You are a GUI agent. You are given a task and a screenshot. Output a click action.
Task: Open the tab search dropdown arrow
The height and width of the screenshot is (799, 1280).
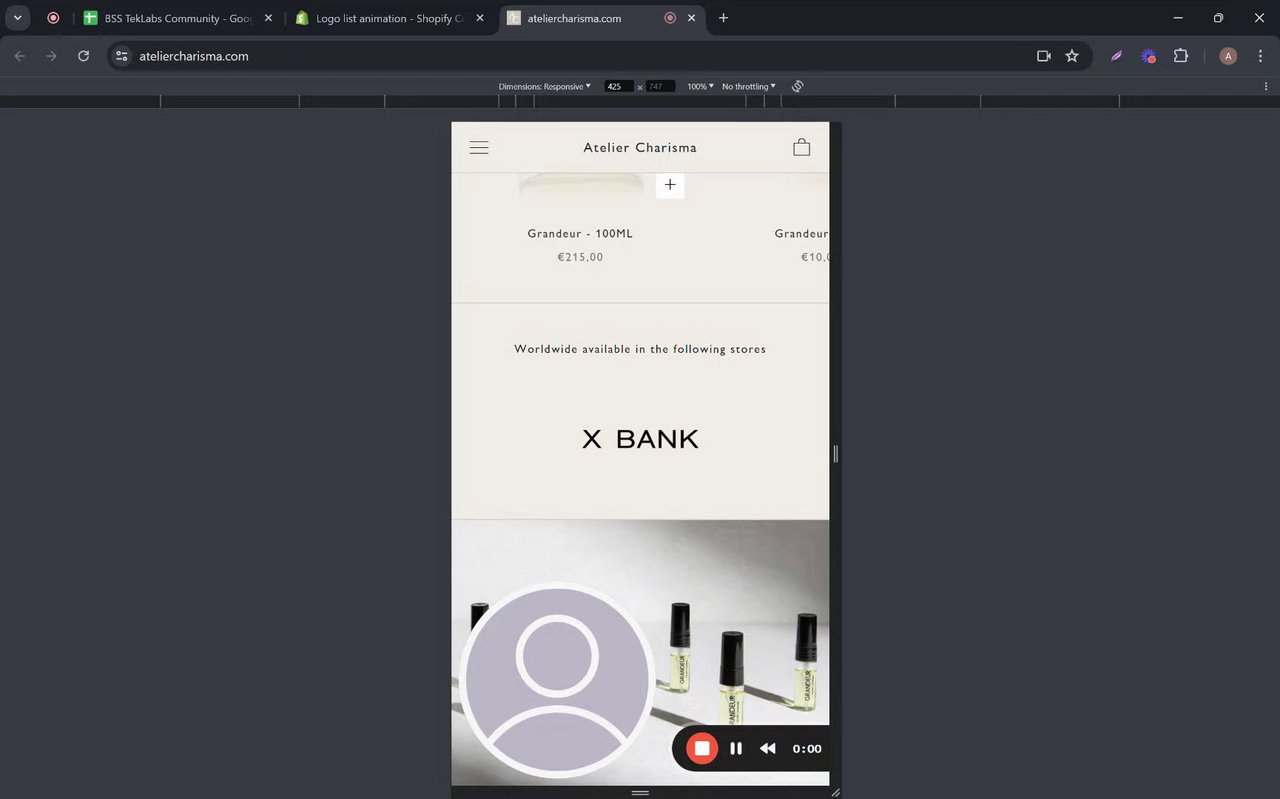click(18, 18)
